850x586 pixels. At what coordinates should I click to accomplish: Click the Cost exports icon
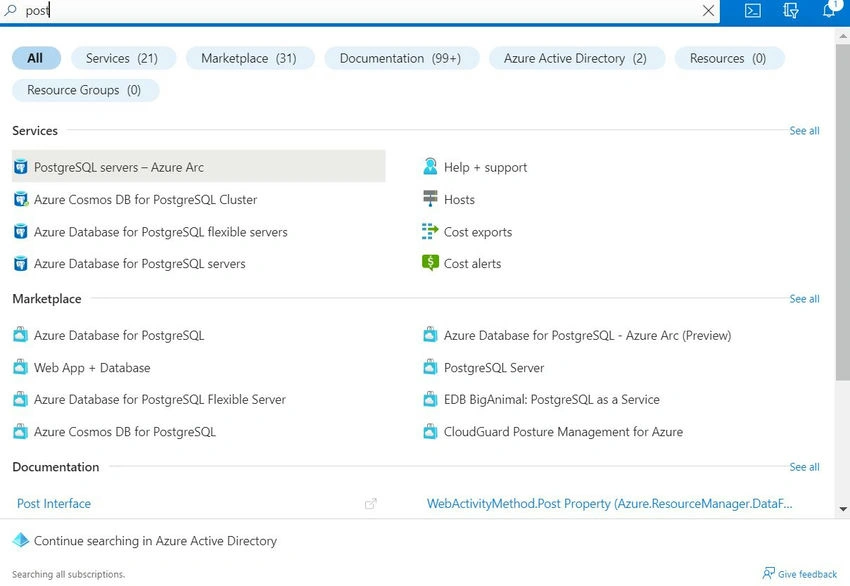430,231
